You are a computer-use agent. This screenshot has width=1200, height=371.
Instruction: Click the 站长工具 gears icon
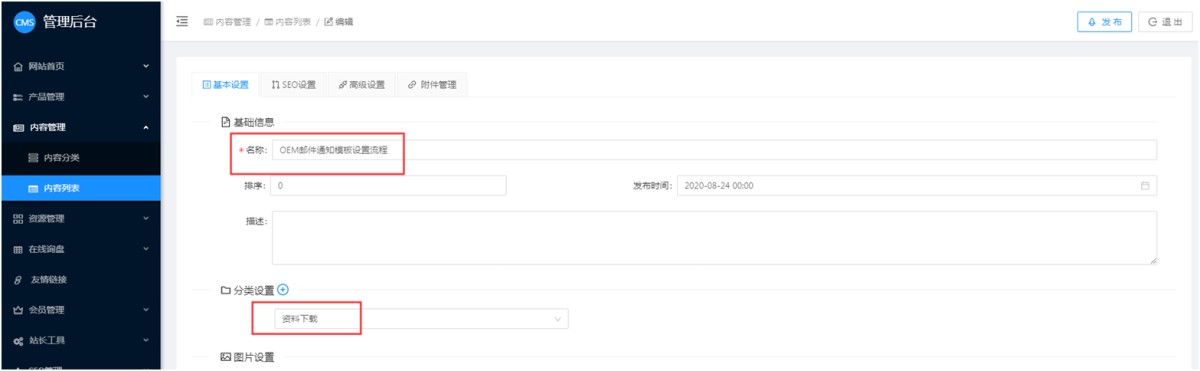[17, 340]
